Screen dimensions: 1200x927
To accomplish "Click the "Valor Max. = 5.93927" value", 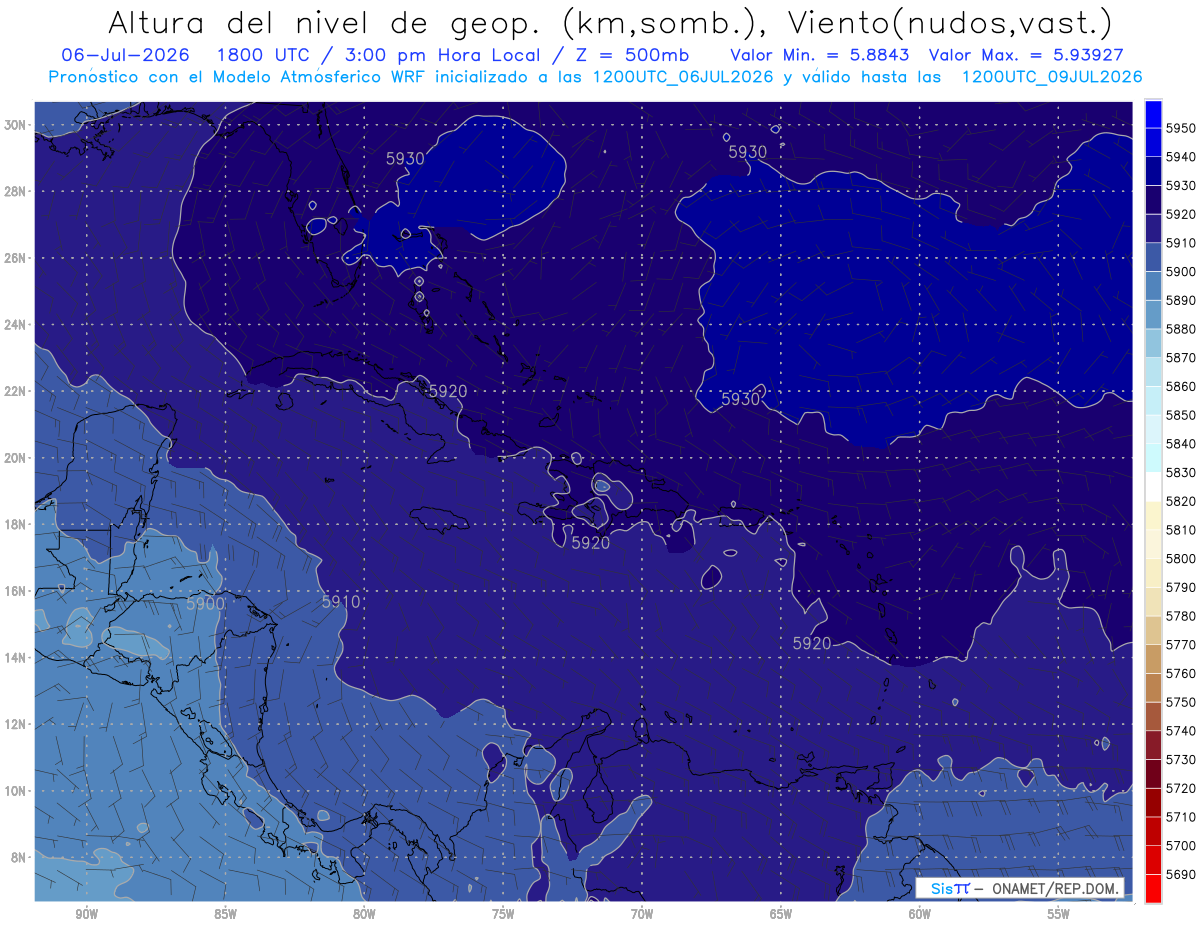I will pos(1029,56).
